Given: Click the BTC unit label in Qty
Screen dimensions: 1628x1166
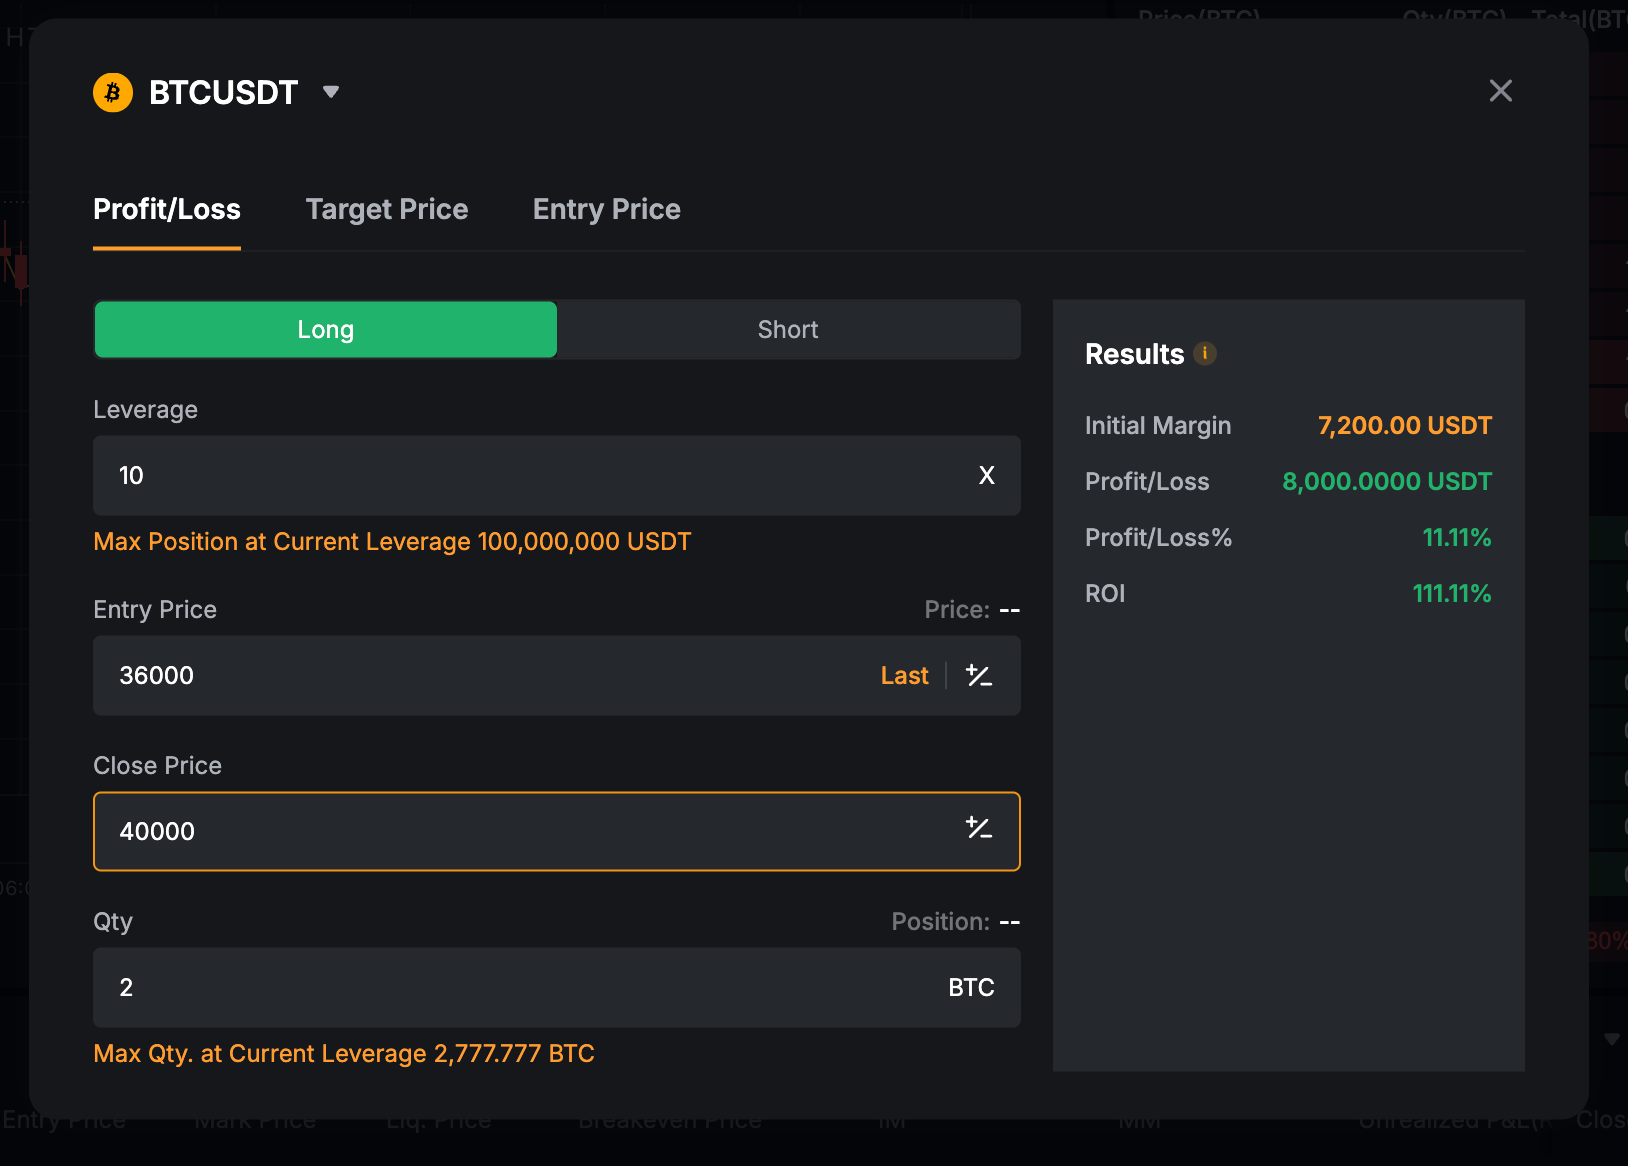Looking at the screenshot, I should tap(971, 988).
